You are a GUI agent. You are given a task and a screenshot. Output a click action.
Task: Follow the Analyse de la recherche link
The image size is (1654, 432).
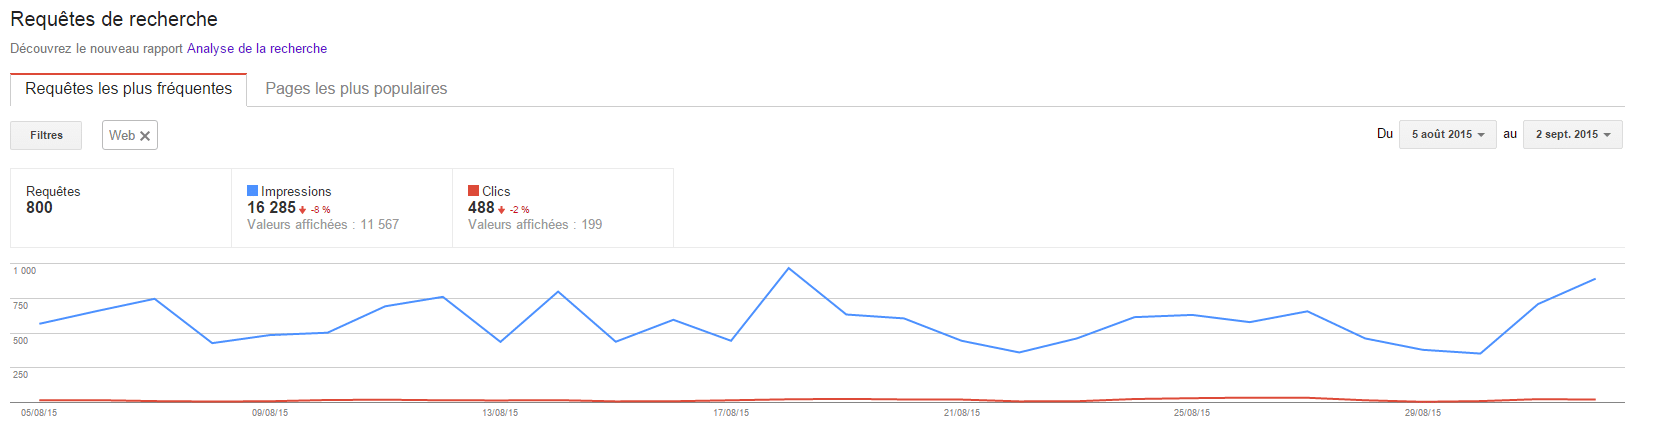coord(257,48)
